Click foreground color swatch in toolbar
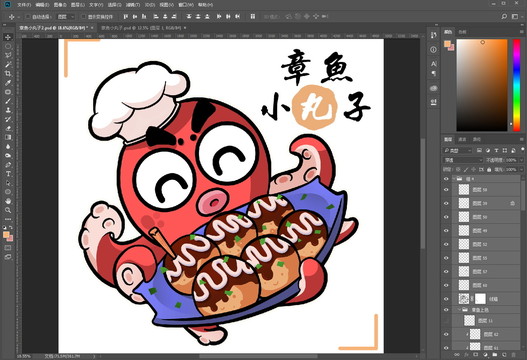Screen dimensions: 527x360 (6, 235)
